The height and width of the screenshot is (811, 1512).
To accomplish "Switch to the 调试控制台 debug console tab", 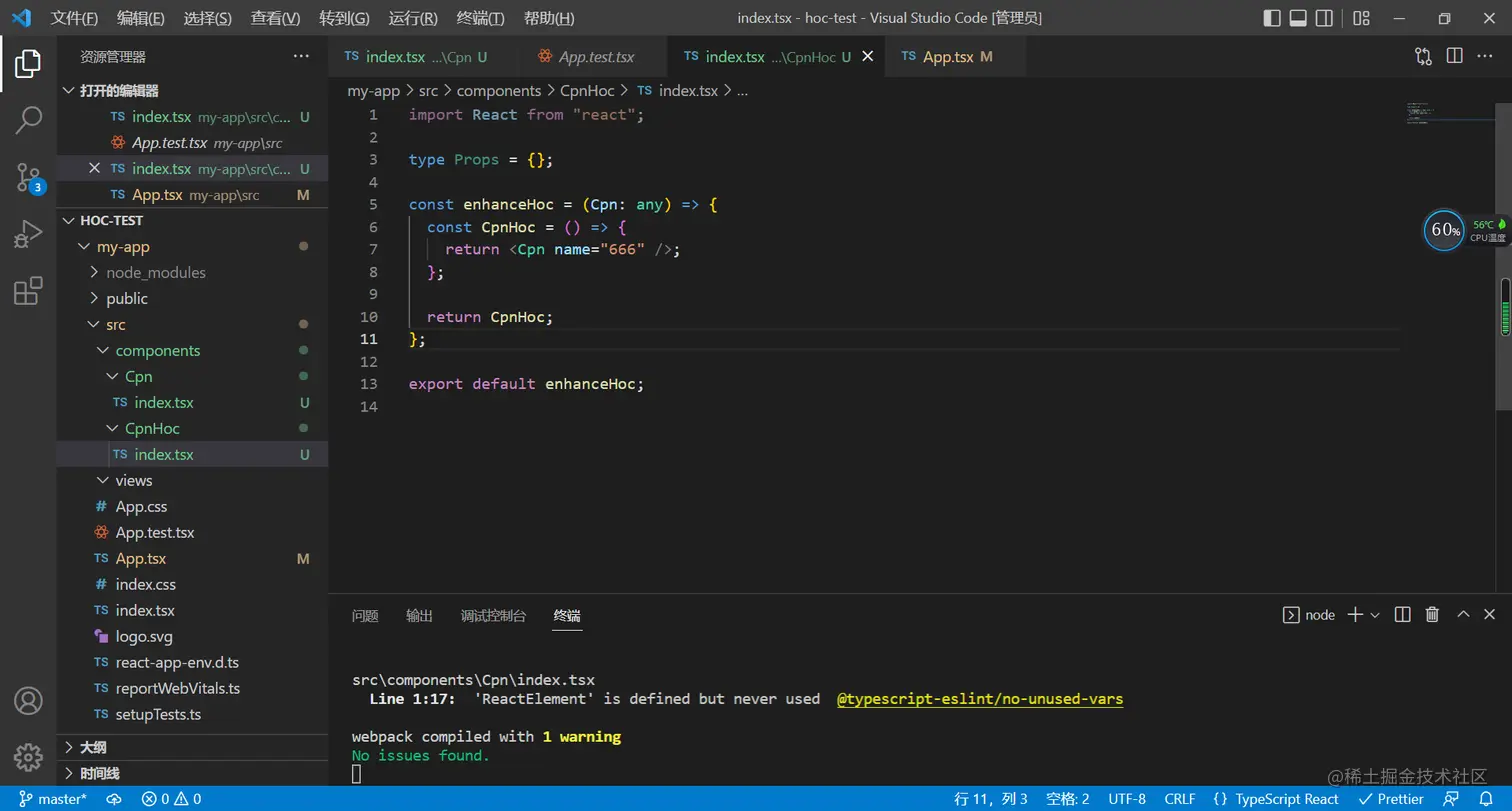I will (x=493, y=615).
